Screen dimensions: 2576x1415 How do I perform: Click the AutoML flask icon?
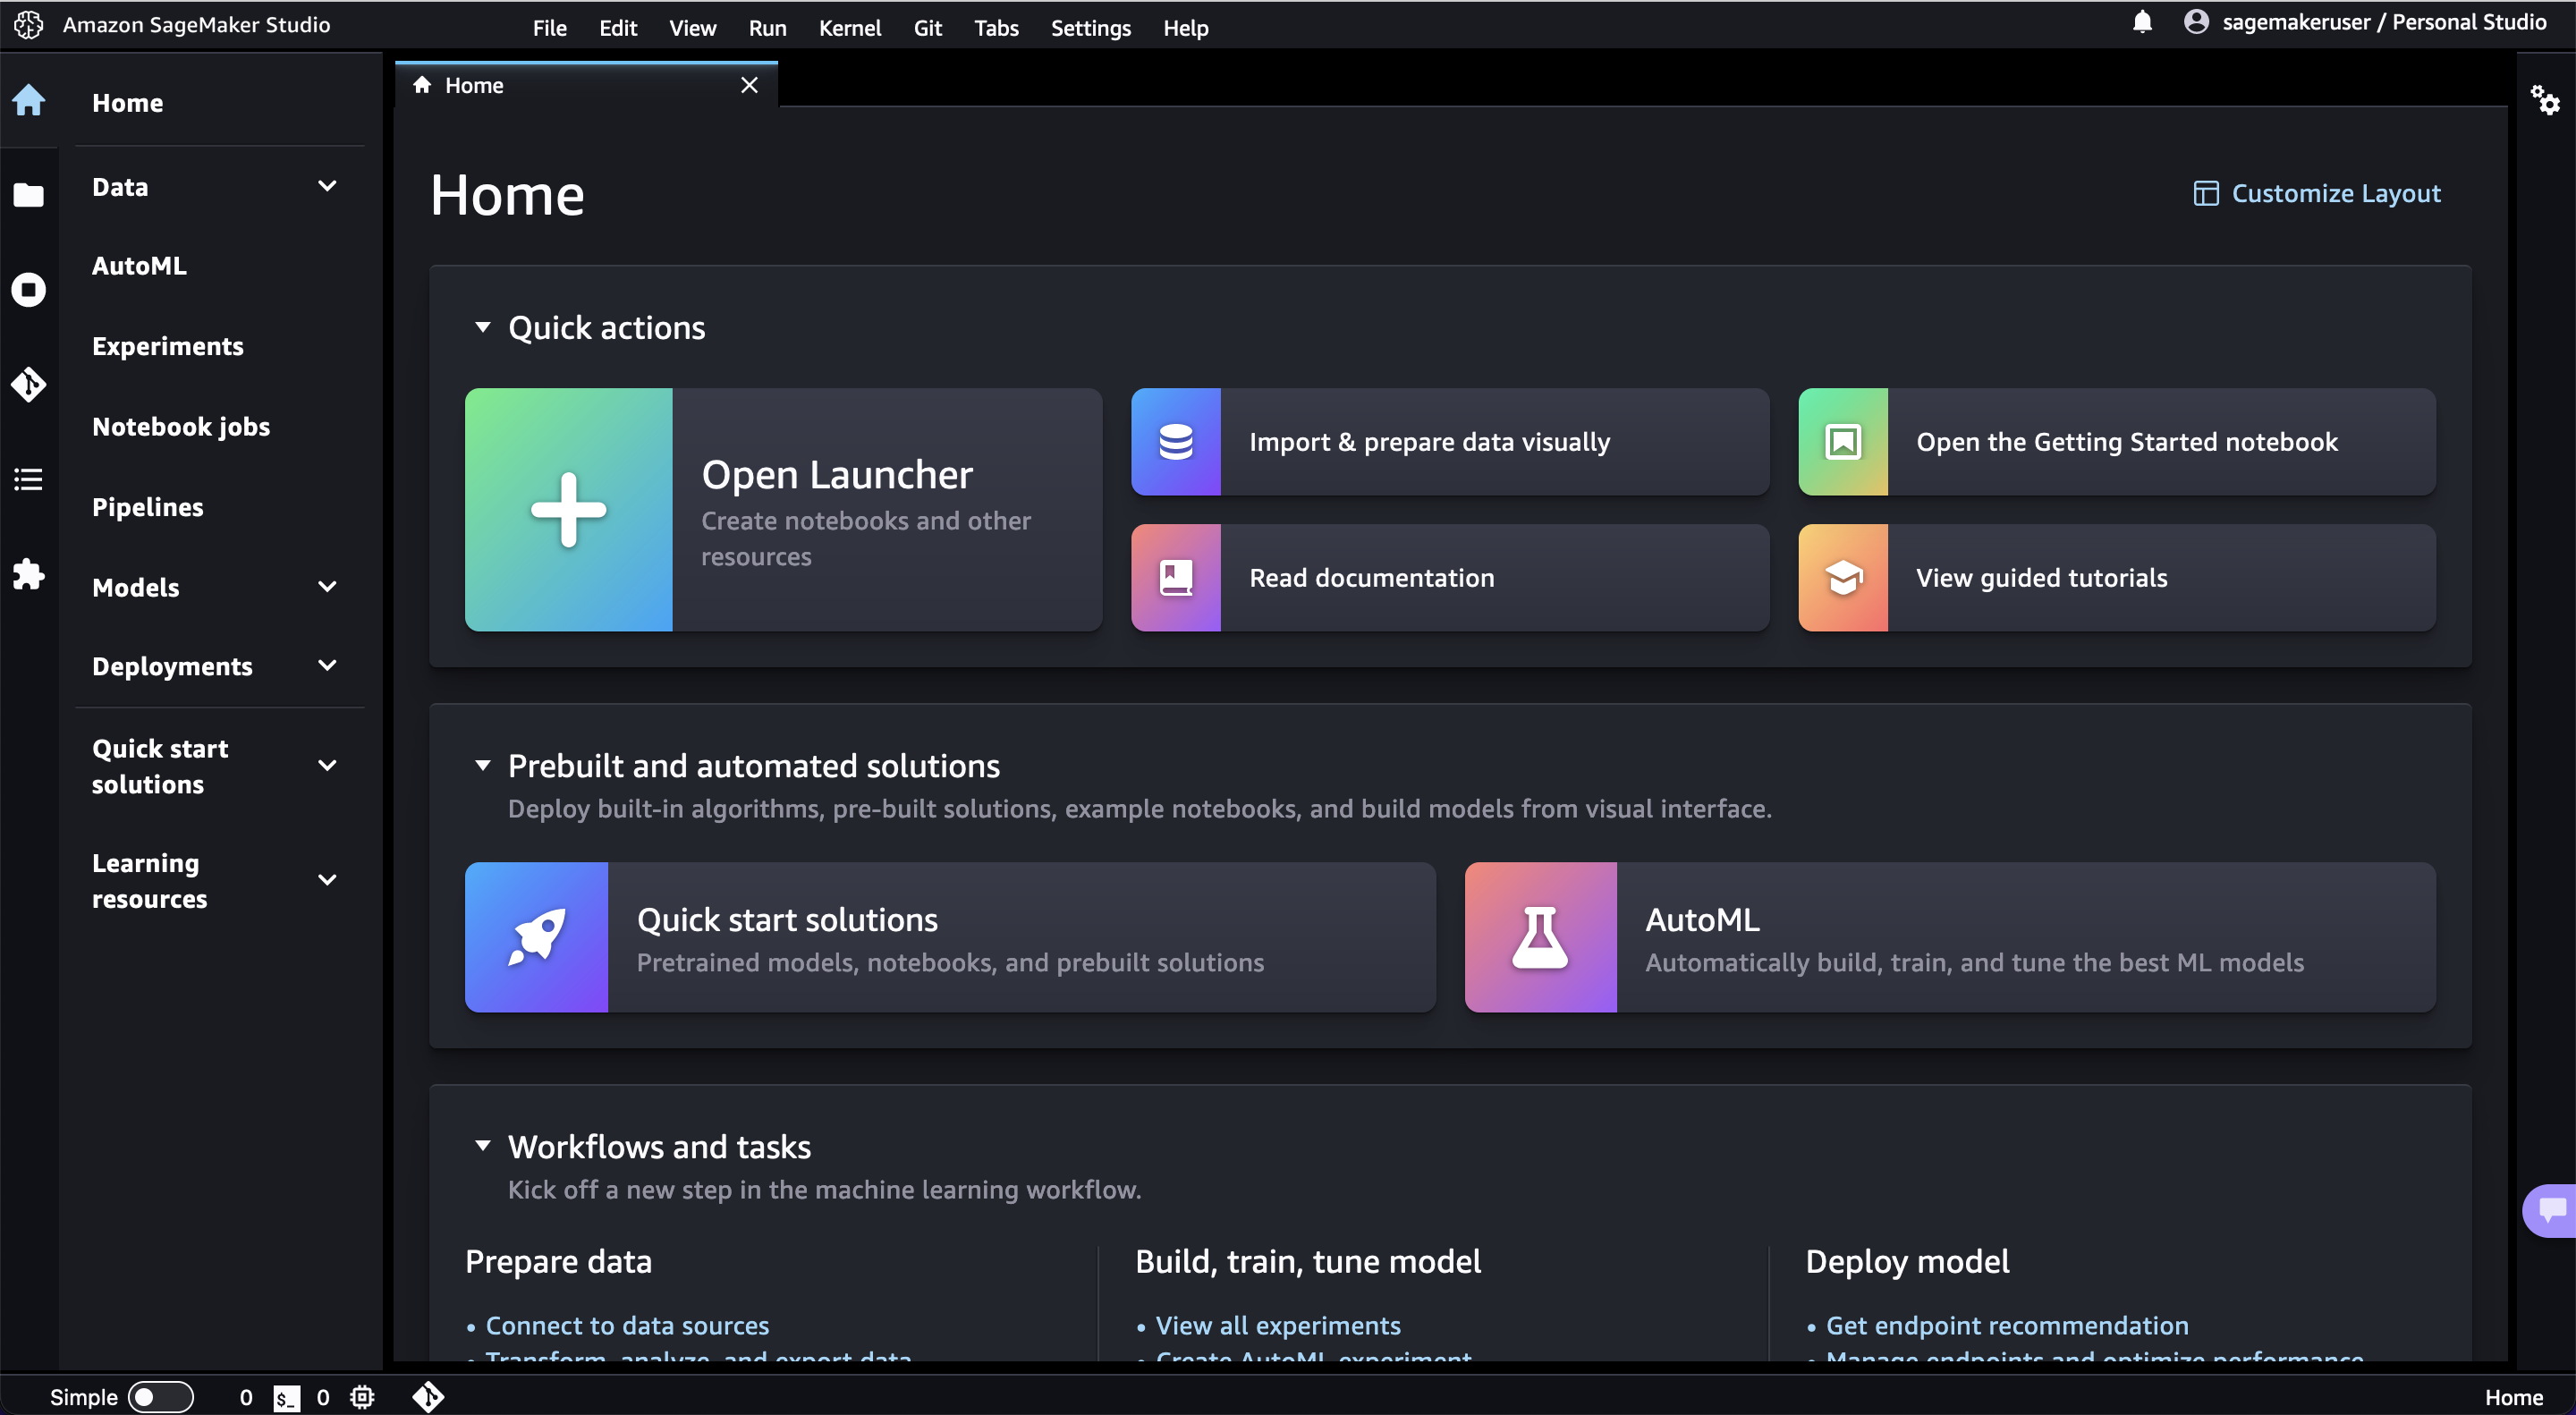(x=1540, y=937)
